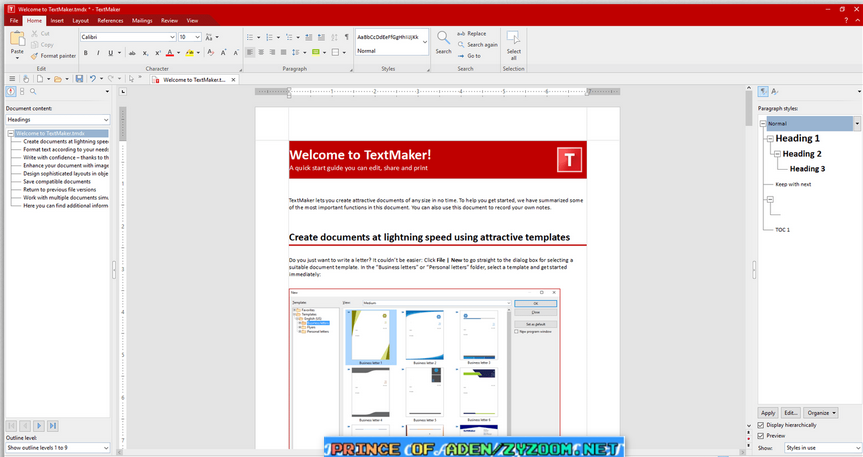Open the multilevel list icon
The height and width of the screenshot is (457, 863).
click(289, 37)
